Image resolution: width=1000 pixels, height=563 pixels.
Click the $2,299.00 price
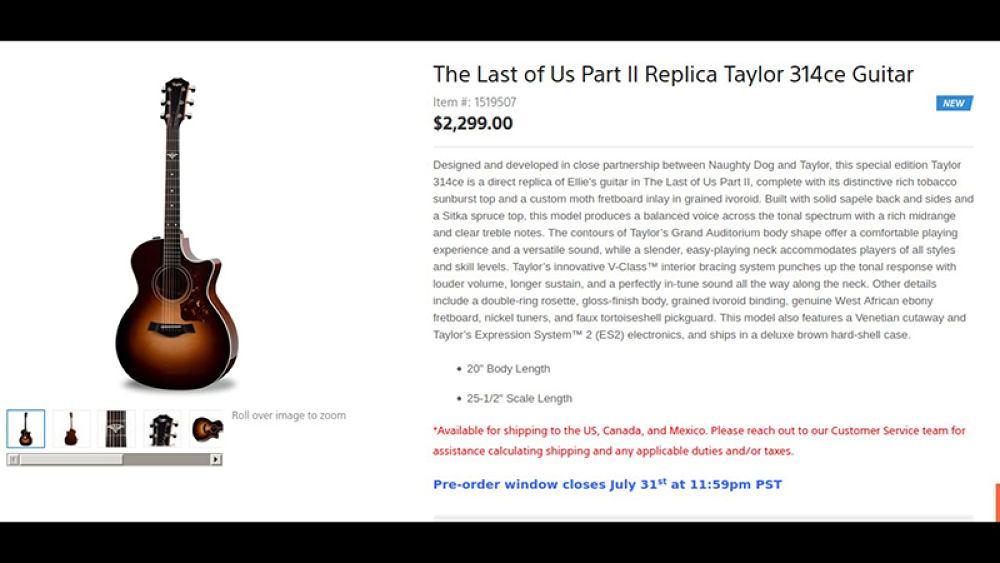pyautogui.click(x=473, y=124)
